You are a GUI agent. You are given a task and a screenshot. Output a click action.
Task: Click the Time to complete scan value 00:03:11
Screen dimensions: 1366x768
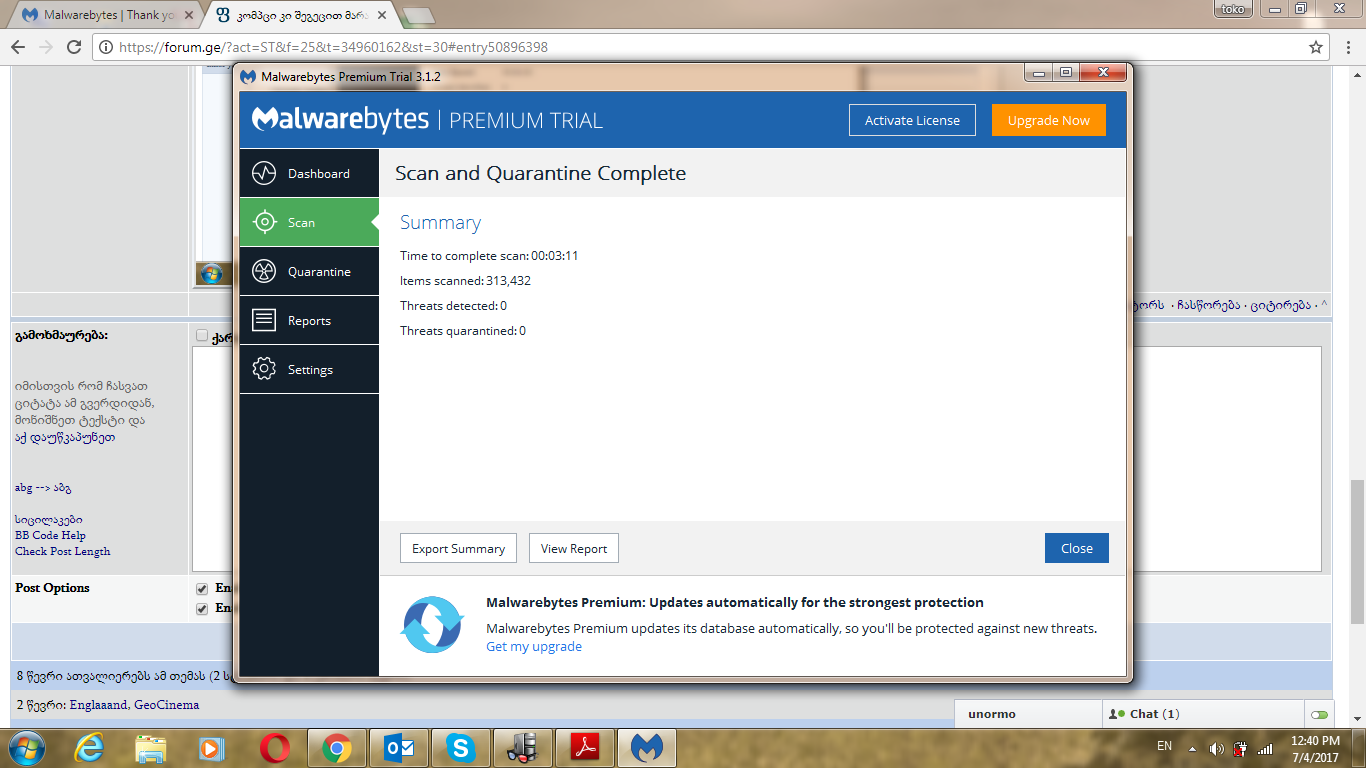tap(554, 255)
